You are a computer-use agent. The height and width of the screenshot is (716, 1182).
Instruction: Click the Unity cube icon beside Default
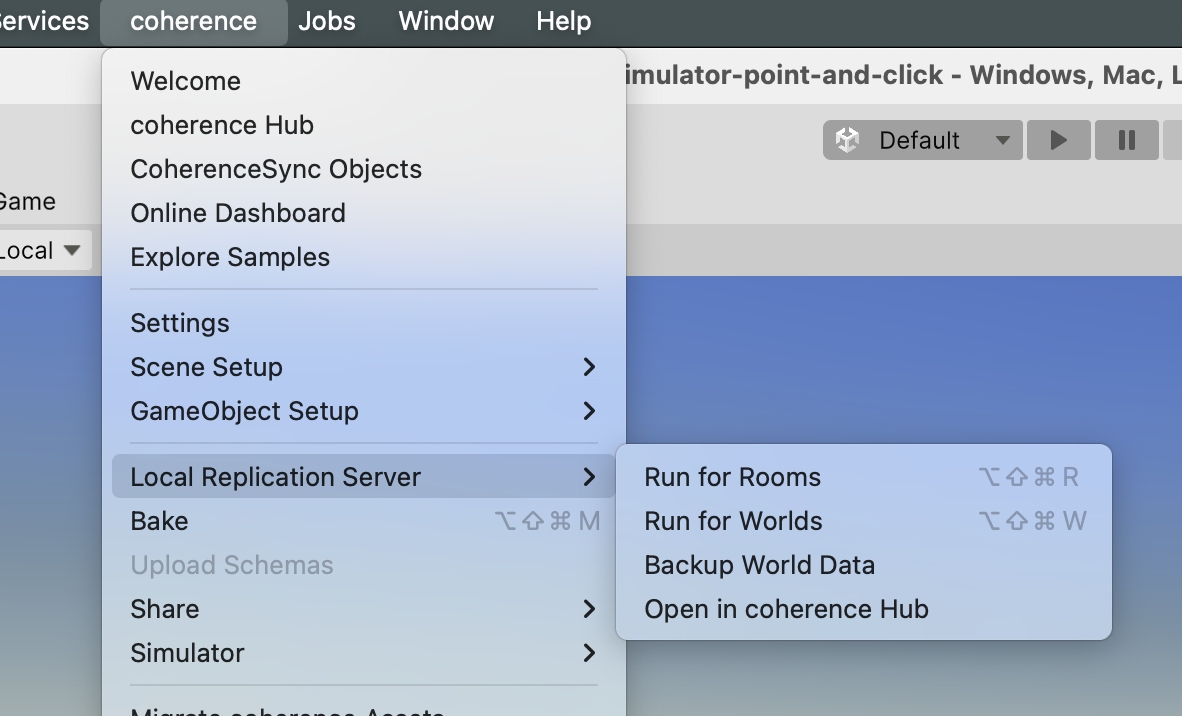pyautogui.click(x=848, y=140)
